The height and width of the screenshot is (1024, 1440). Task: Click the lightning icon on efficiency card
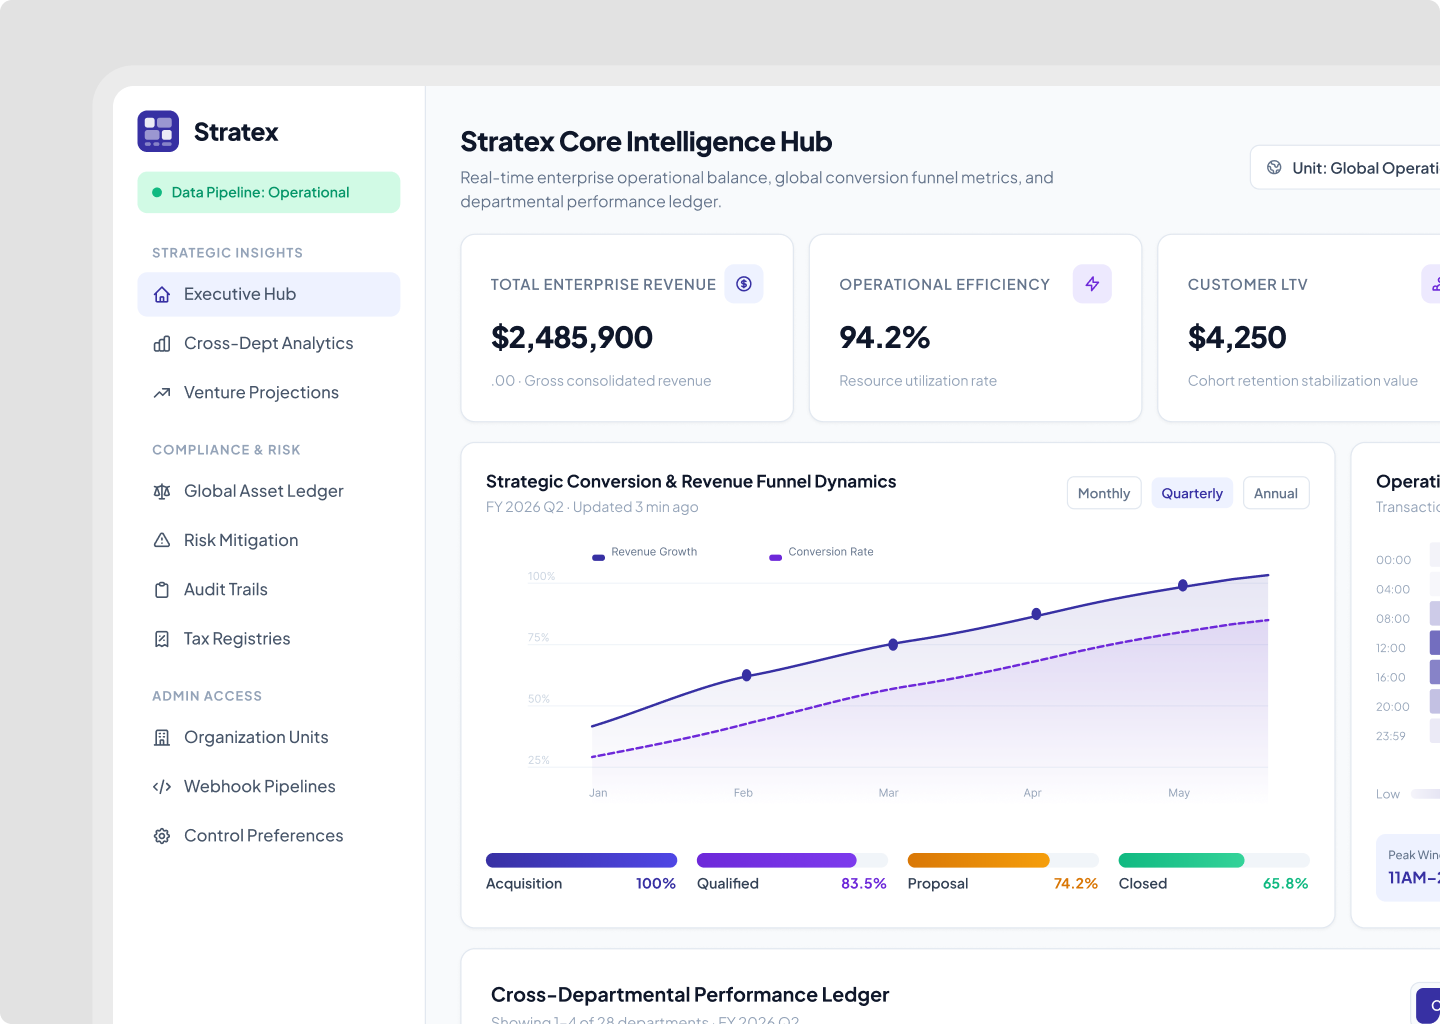tap(1092, 284)
